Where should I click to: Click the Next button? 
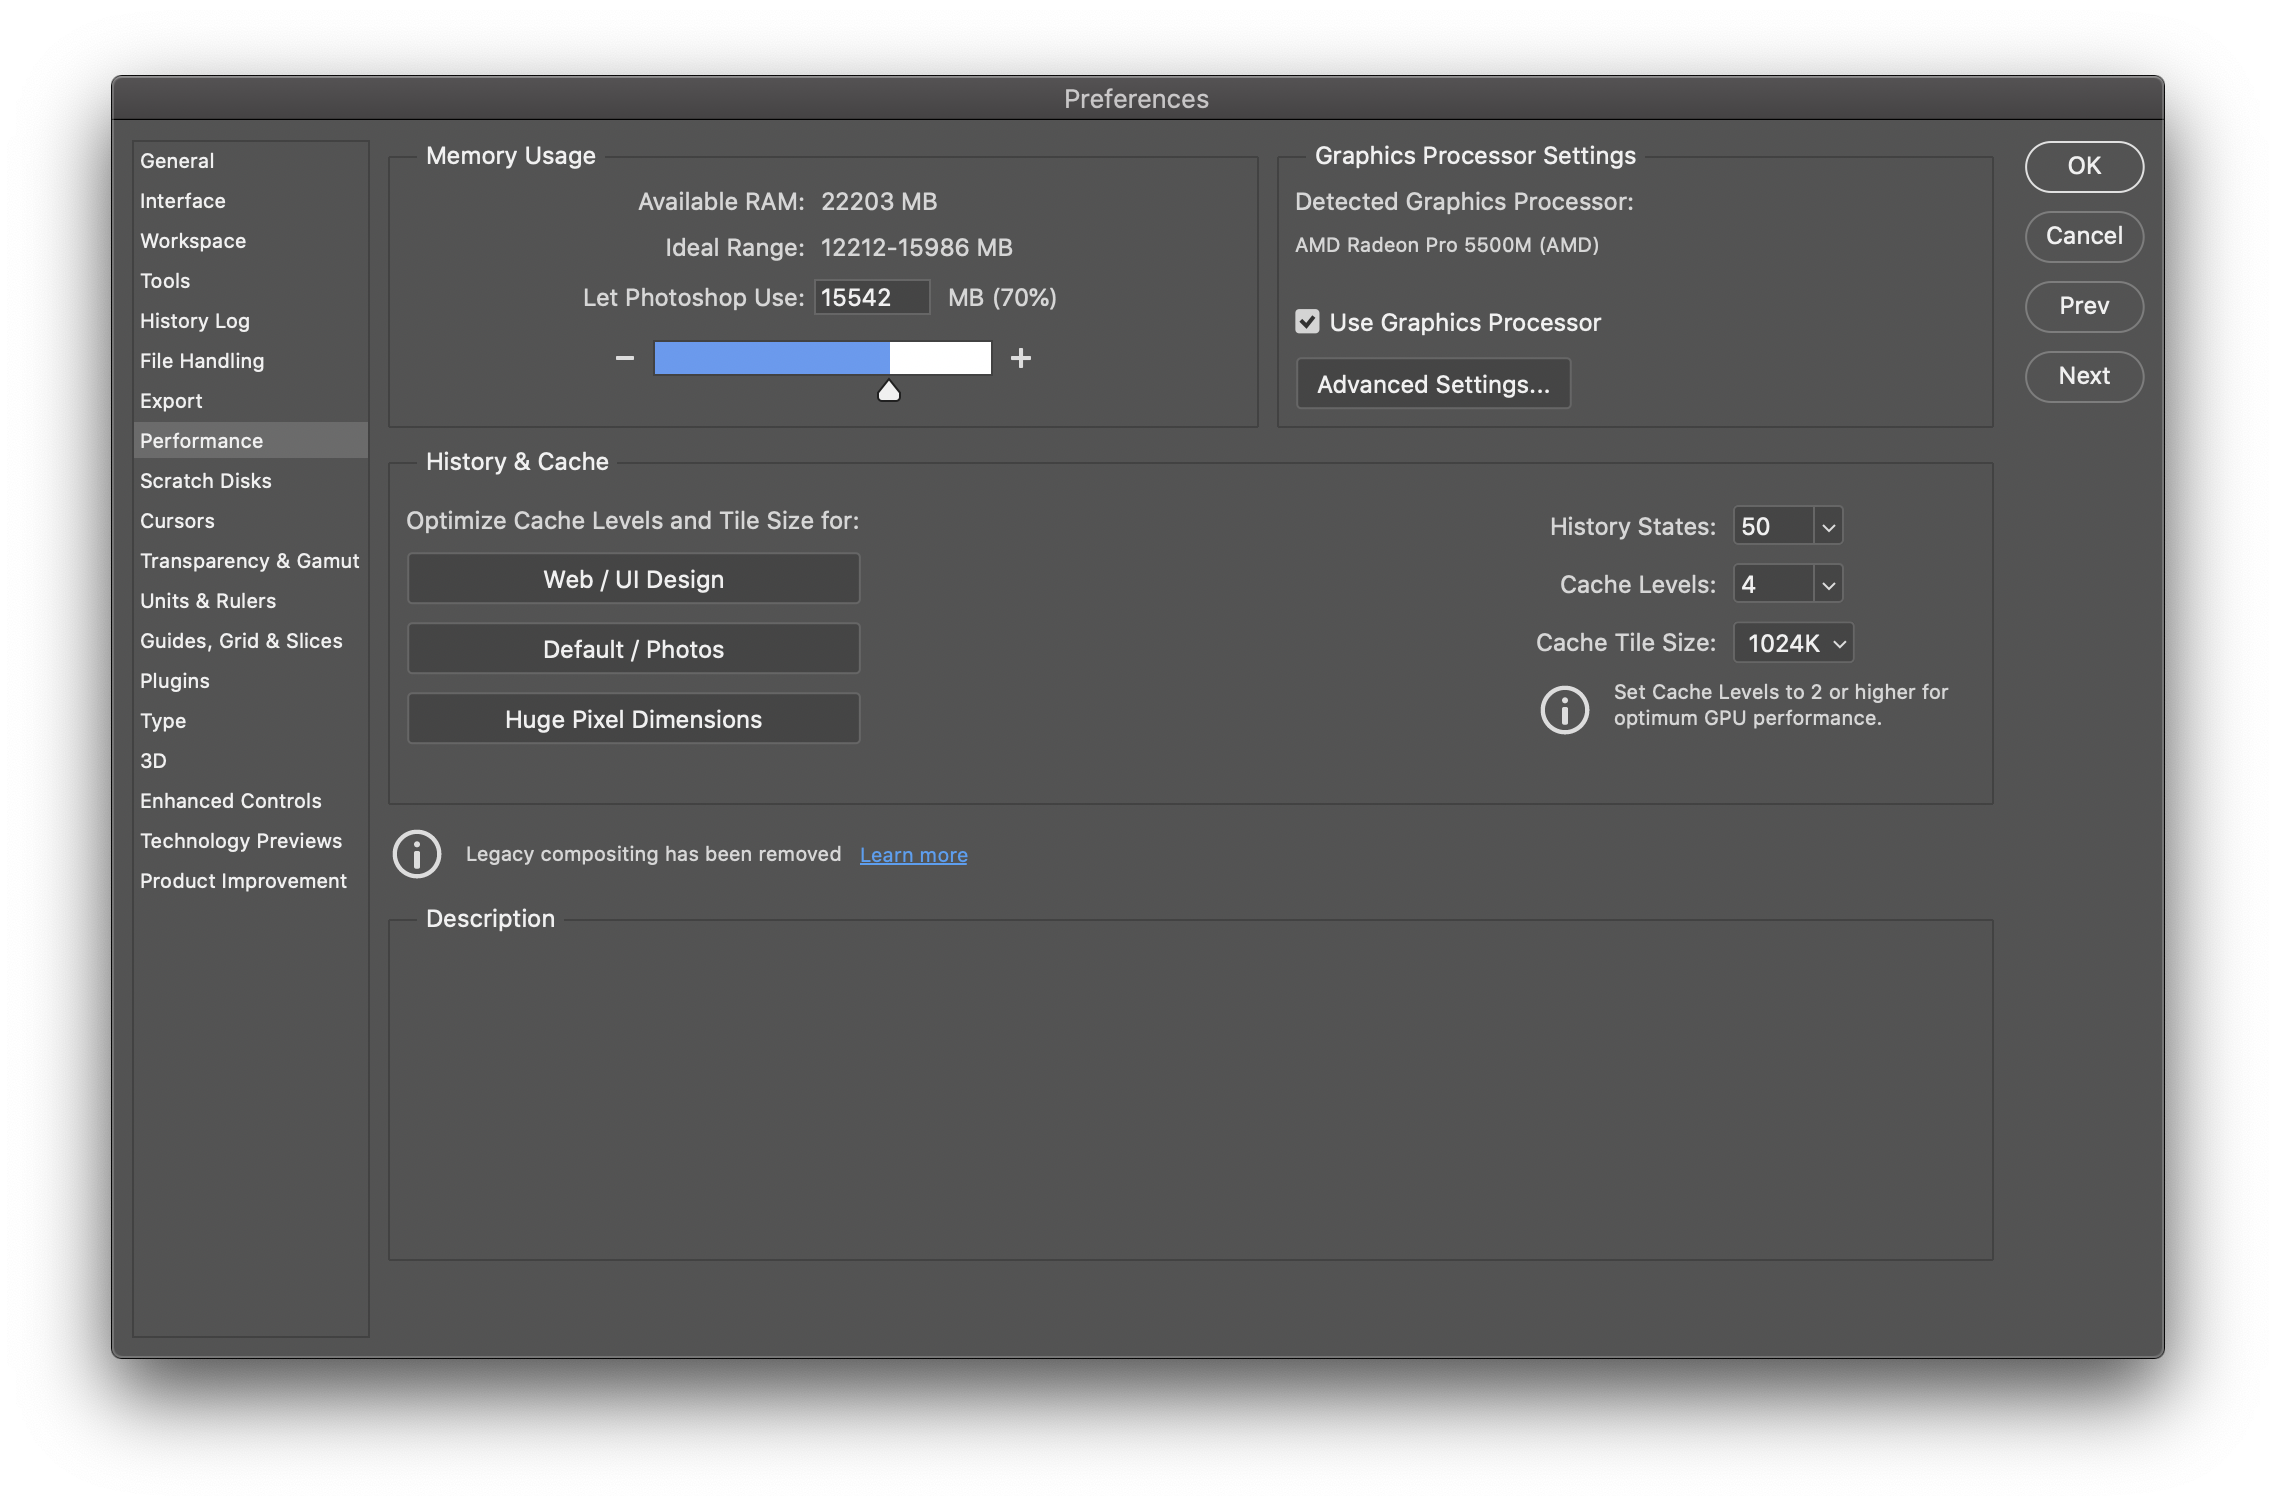pos(2084,376)
